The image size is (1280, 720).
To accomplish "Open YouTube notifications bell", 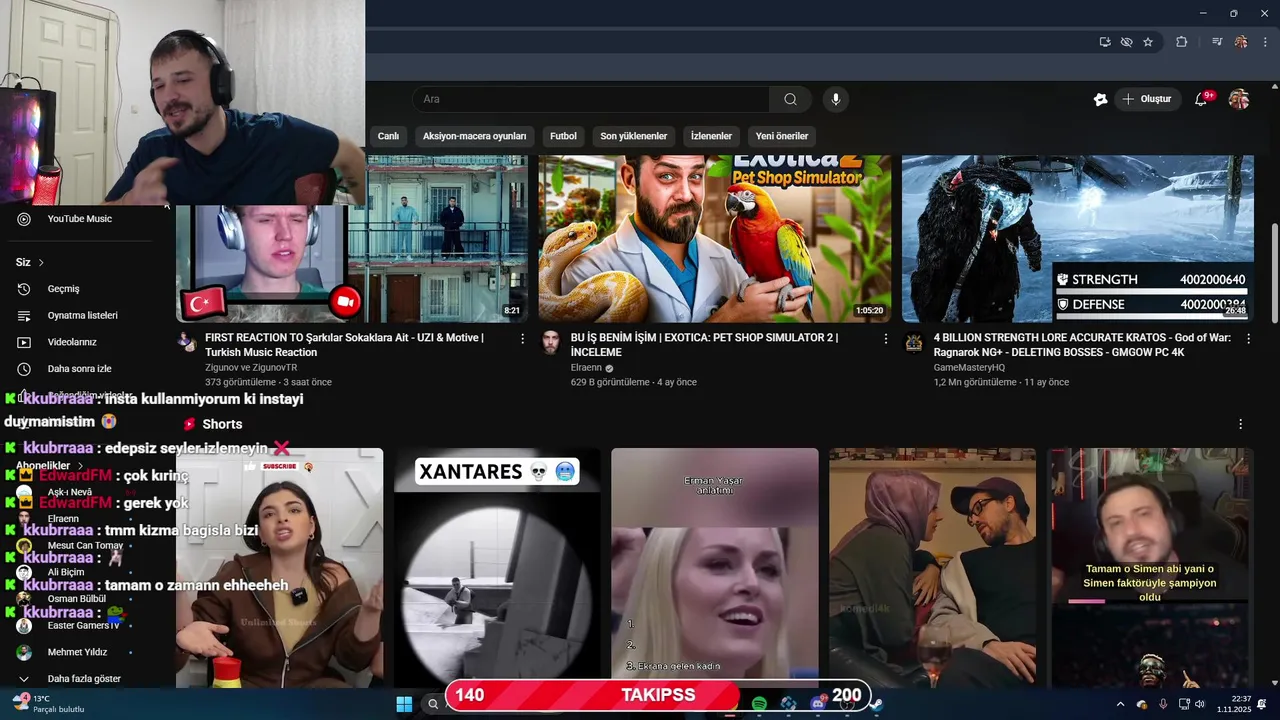I will (1202, 99).
